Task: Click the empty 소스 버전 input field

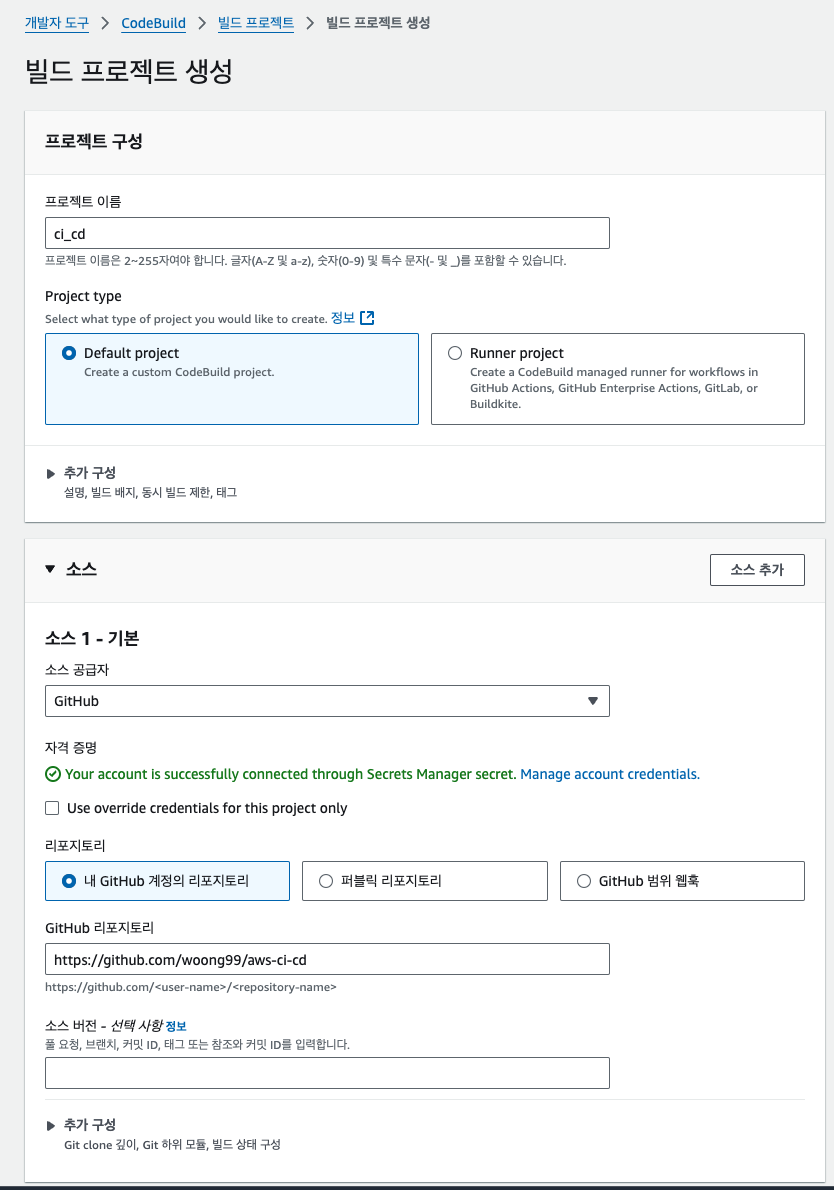Action: click(x=327, y=1073)
